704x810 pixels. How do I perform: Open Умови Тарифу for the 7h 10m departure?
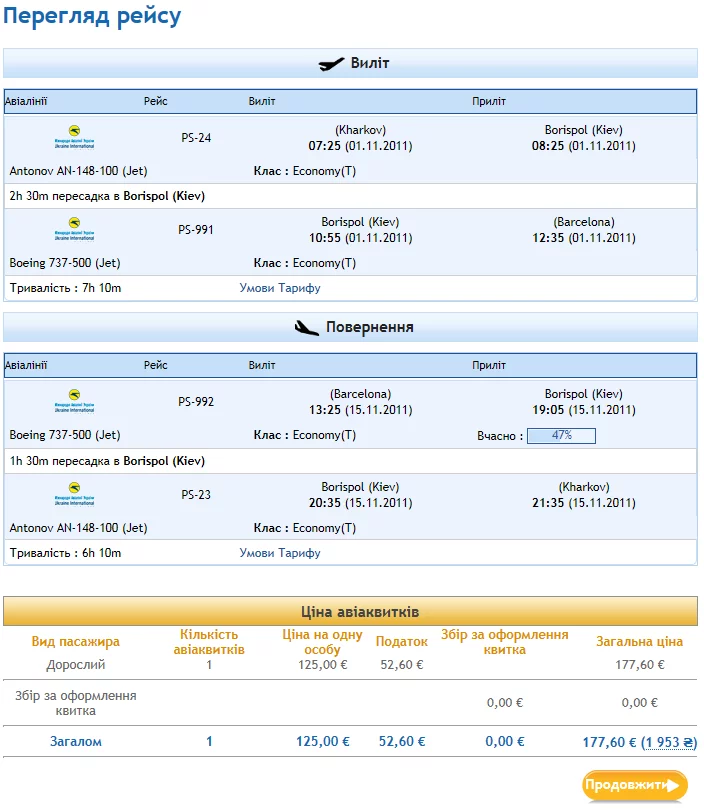click(280, 288)
